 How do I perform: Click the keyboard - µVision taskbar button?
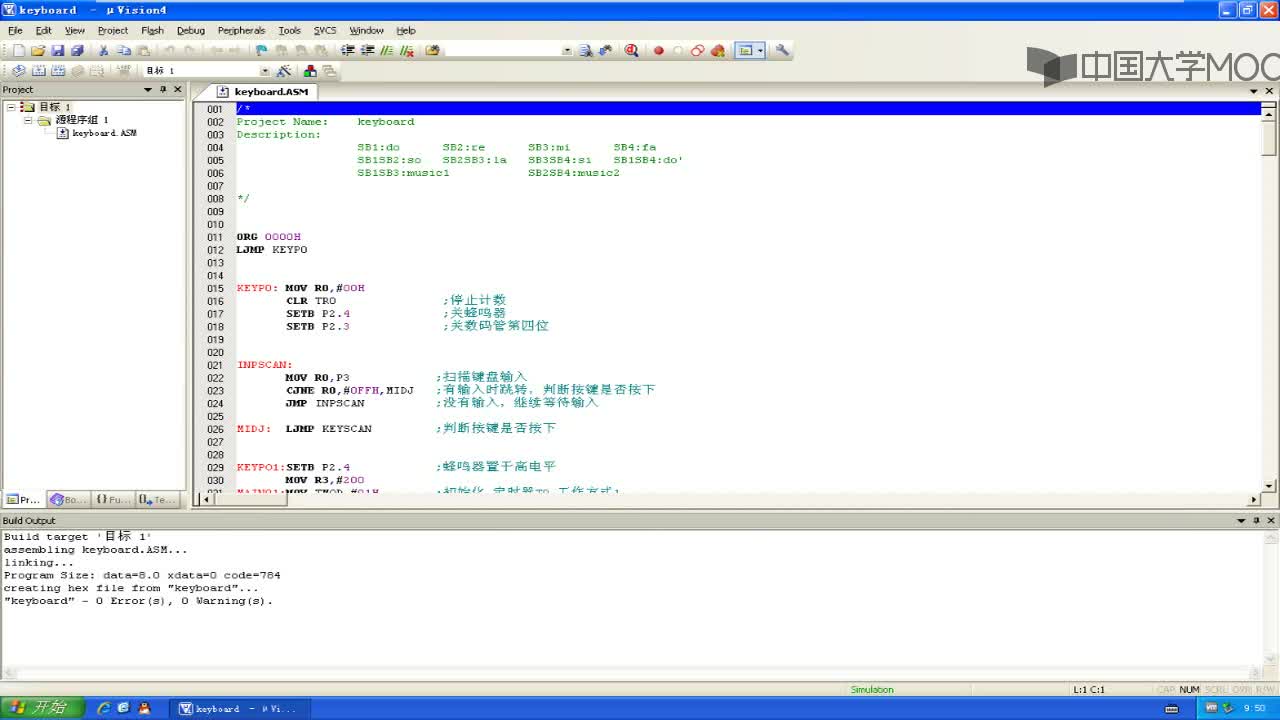[x=238, y=709]
